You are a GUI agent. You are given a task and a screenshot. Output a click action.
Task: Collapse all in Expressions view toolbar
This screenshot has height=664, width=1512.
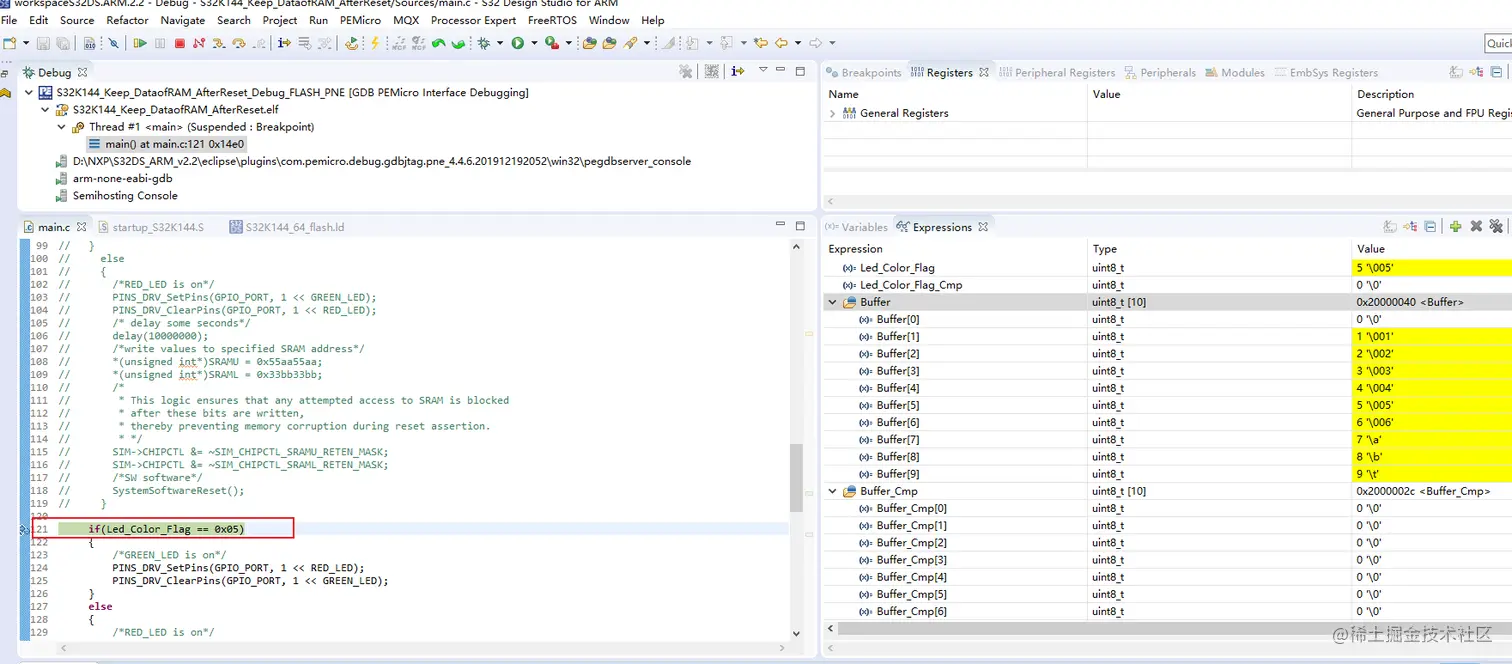pos(1430,227)
